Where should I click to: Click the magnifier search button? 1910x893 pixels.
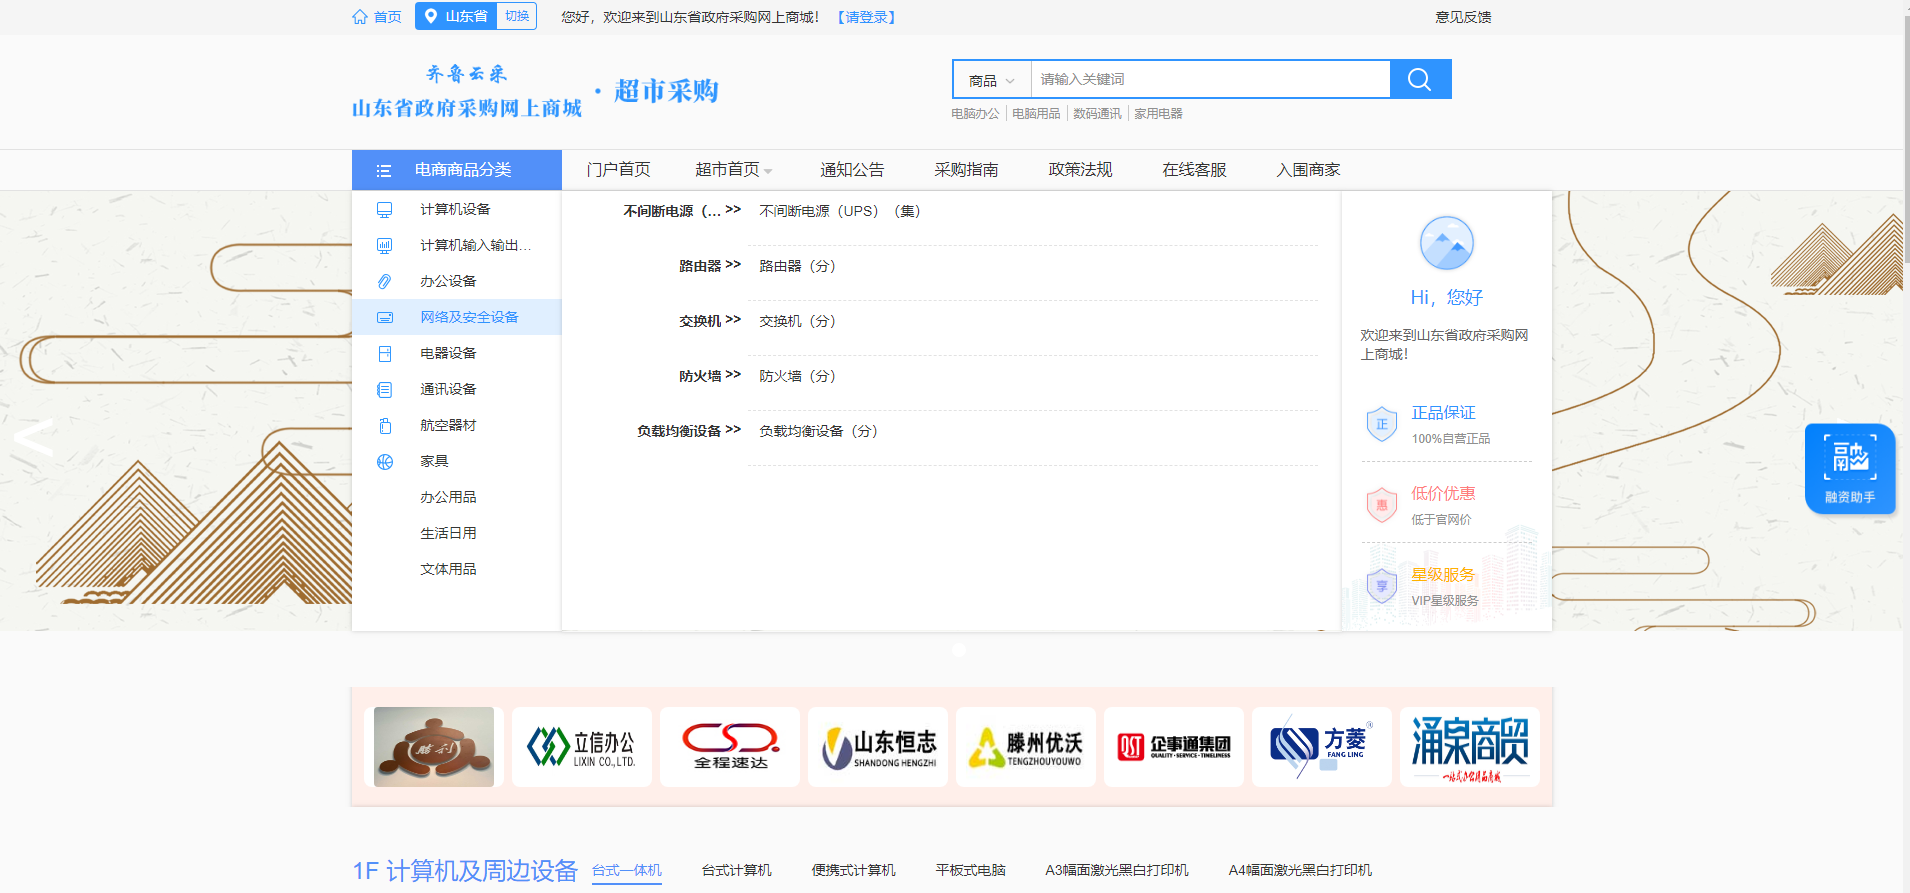point(1419,79)
